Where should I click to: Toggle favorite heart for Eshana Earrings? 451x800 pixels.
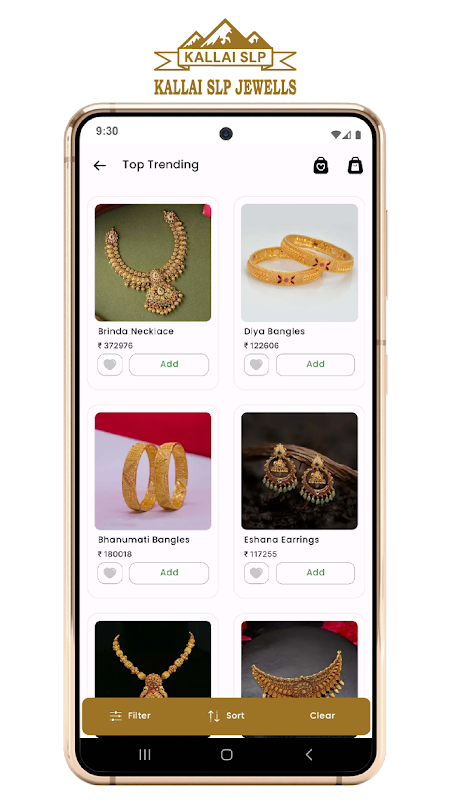pyautogui.click(x=256, y=573)
